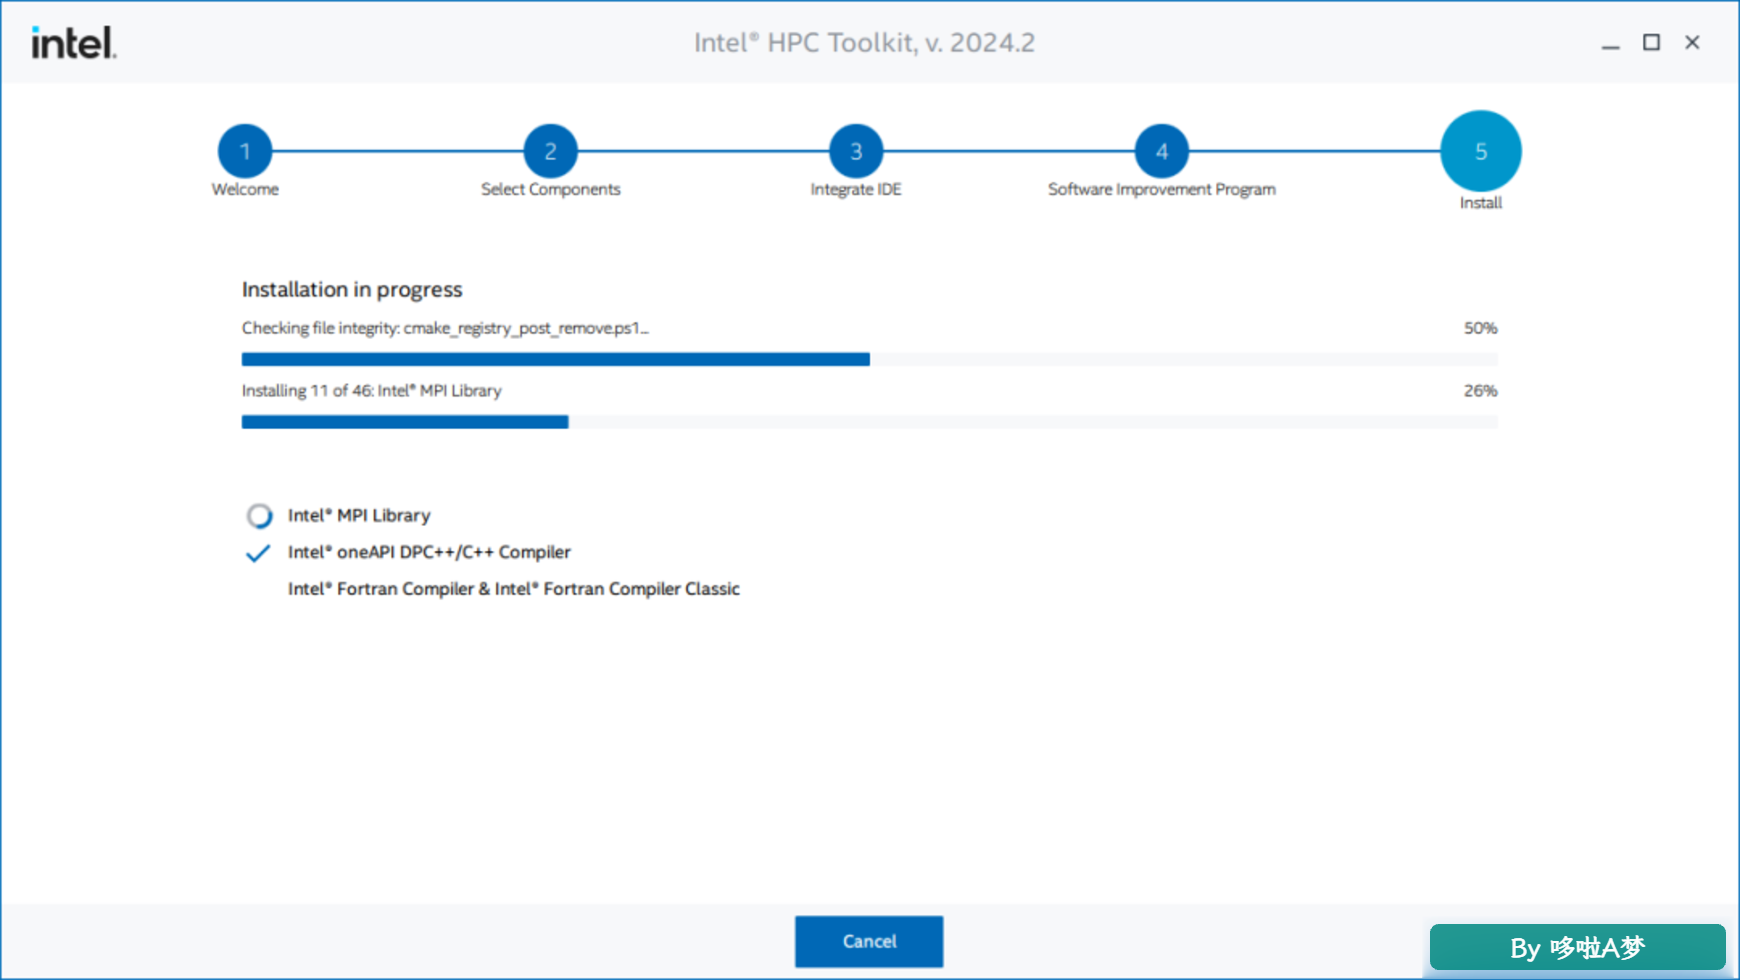Viewport: 1740px width, 980px height.
Task: Click Intel oneAPI DPC++/C++ Compiler entry
Action: pyautogui.click(x=429, y=552)
